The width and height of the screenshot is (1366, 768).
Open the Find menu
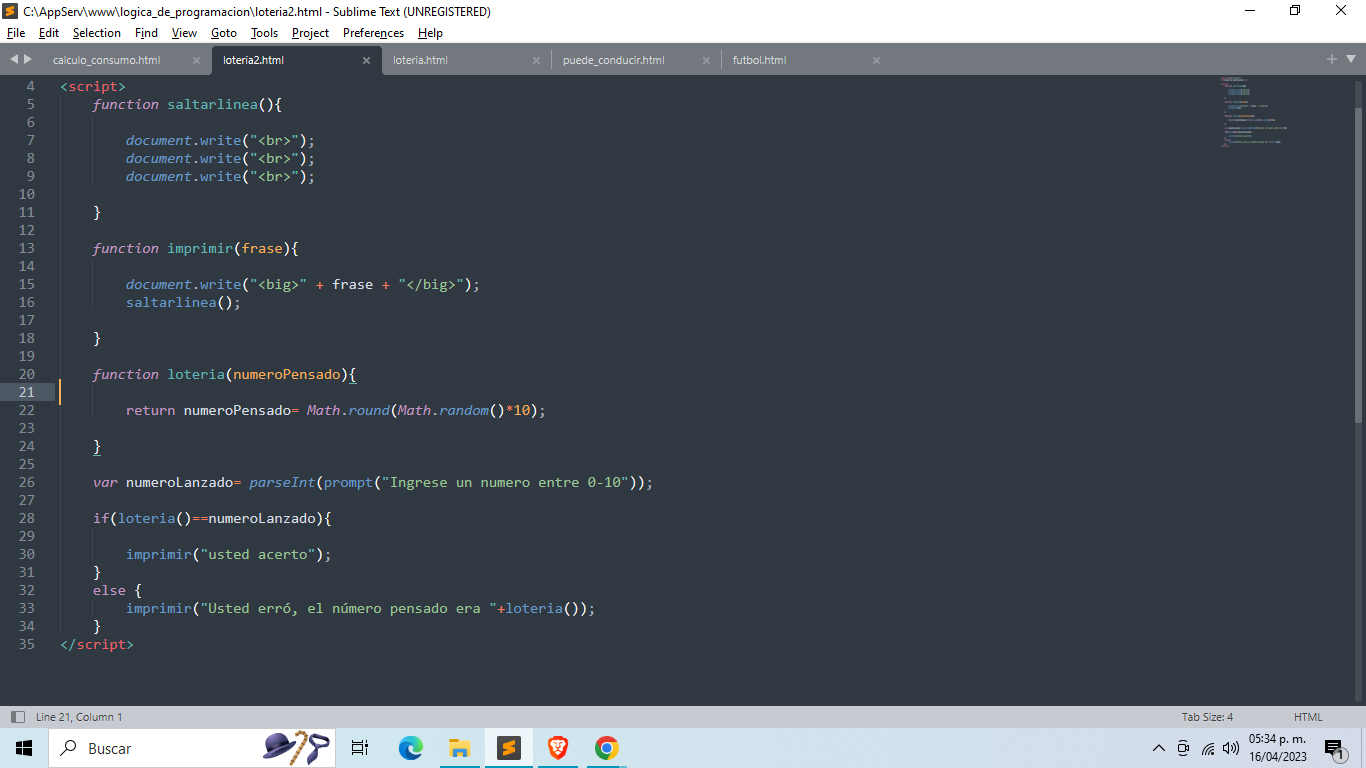(147, 33)
